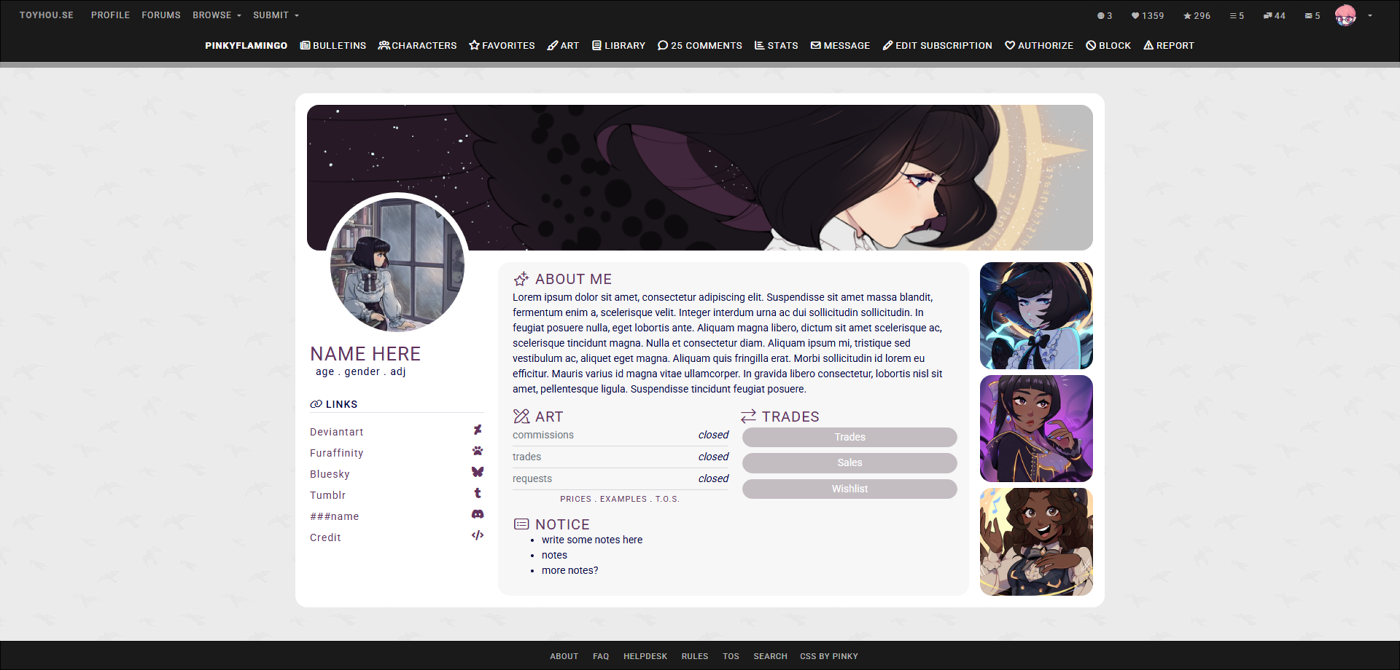The width and height of the screenshot is (1400, 670).
Task: Open the first artwork thumbnail with blue lightning
Action: coord(1036,315)
